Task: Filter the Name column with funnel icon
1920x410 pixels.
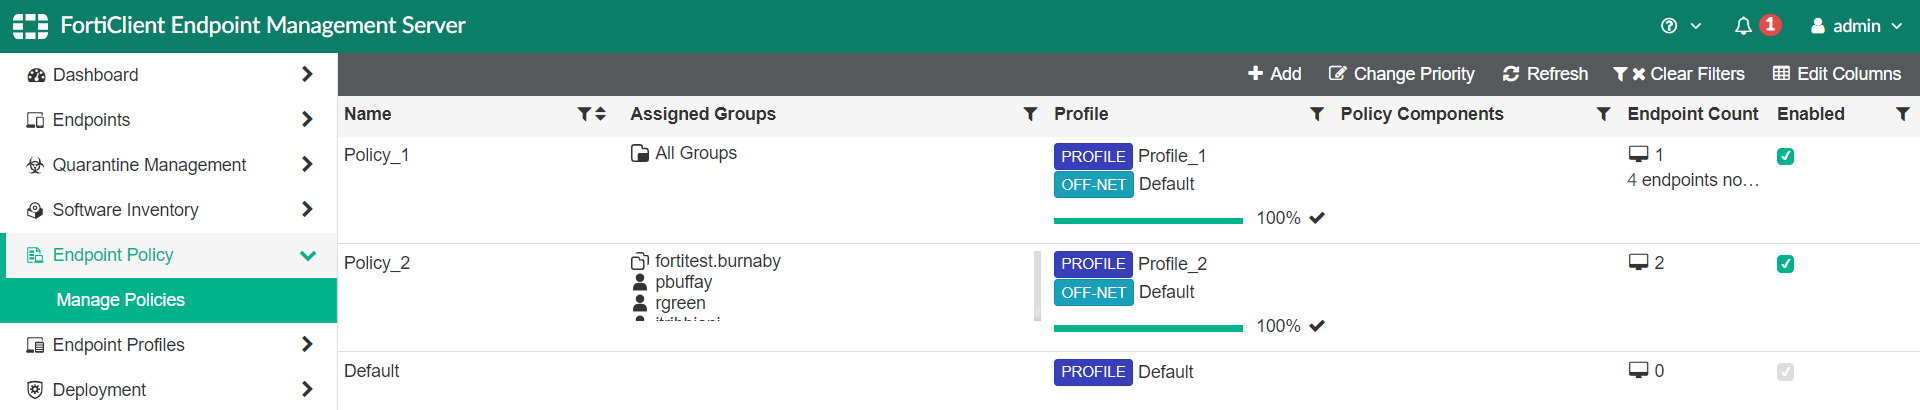Action: click(584, 114)
